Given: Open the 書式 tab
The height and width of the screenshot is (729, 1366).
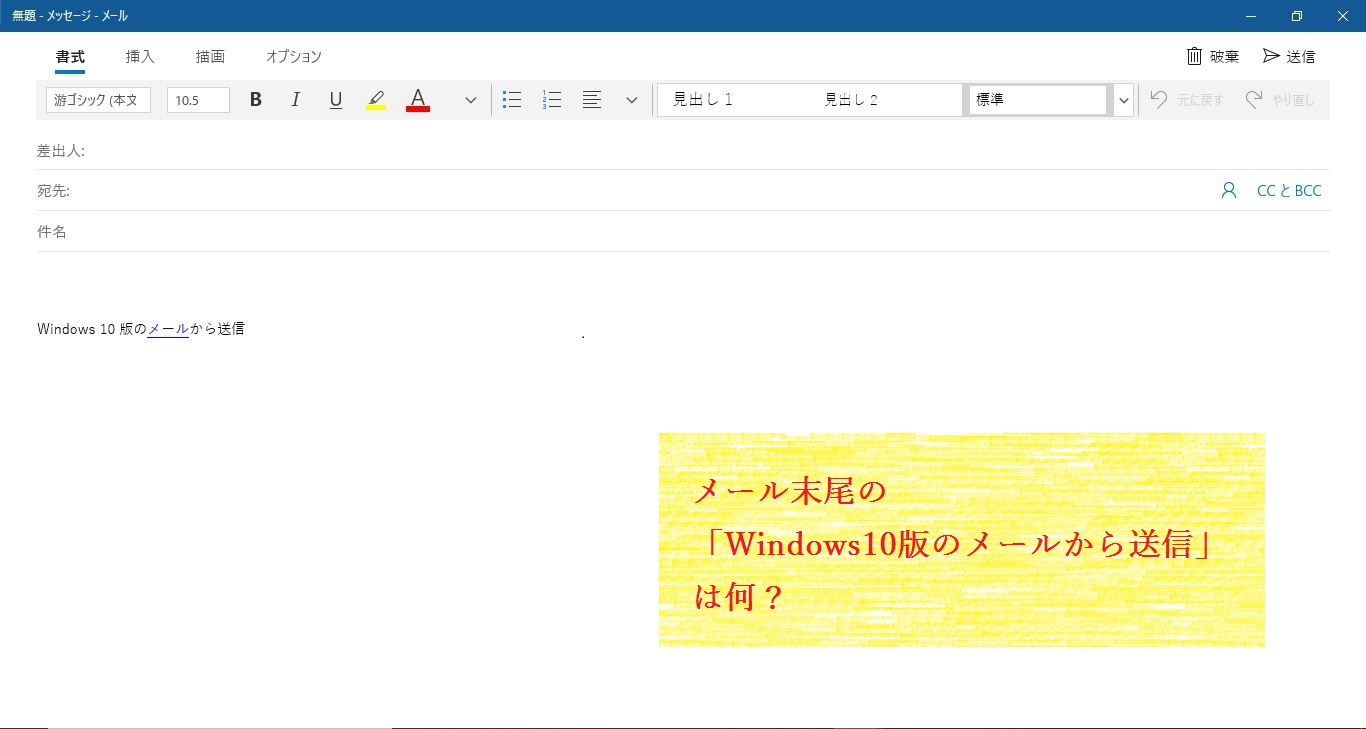Looking at the screenshot, I should [70, 57].
